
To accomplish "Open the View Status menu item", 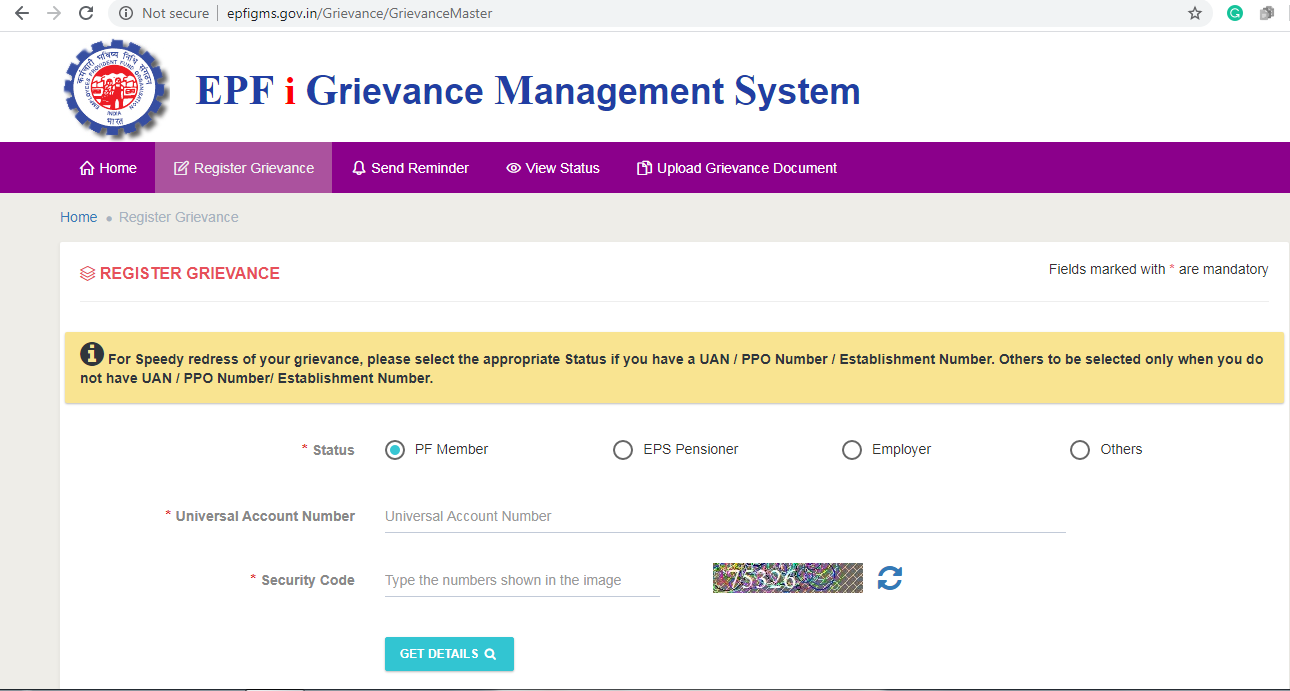I will (553, 168).
